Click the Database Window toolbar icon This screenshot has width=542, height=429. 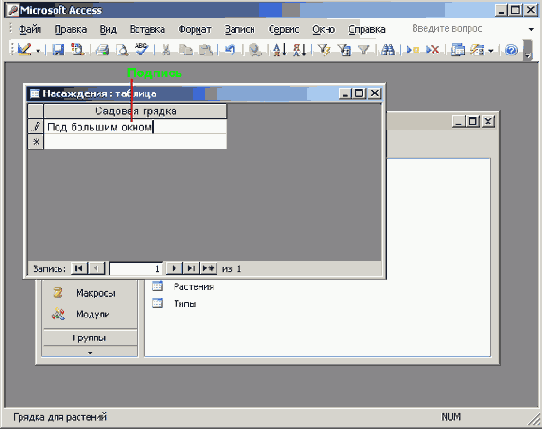(x=458, y=50)
